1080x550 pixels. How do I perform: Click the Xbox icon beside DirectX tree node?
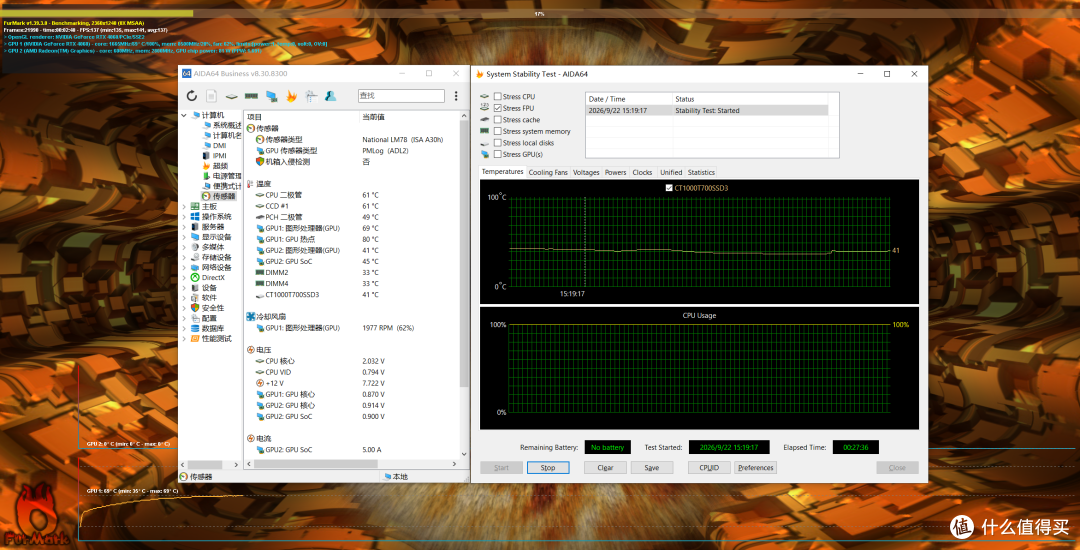(x=196, y=277)
